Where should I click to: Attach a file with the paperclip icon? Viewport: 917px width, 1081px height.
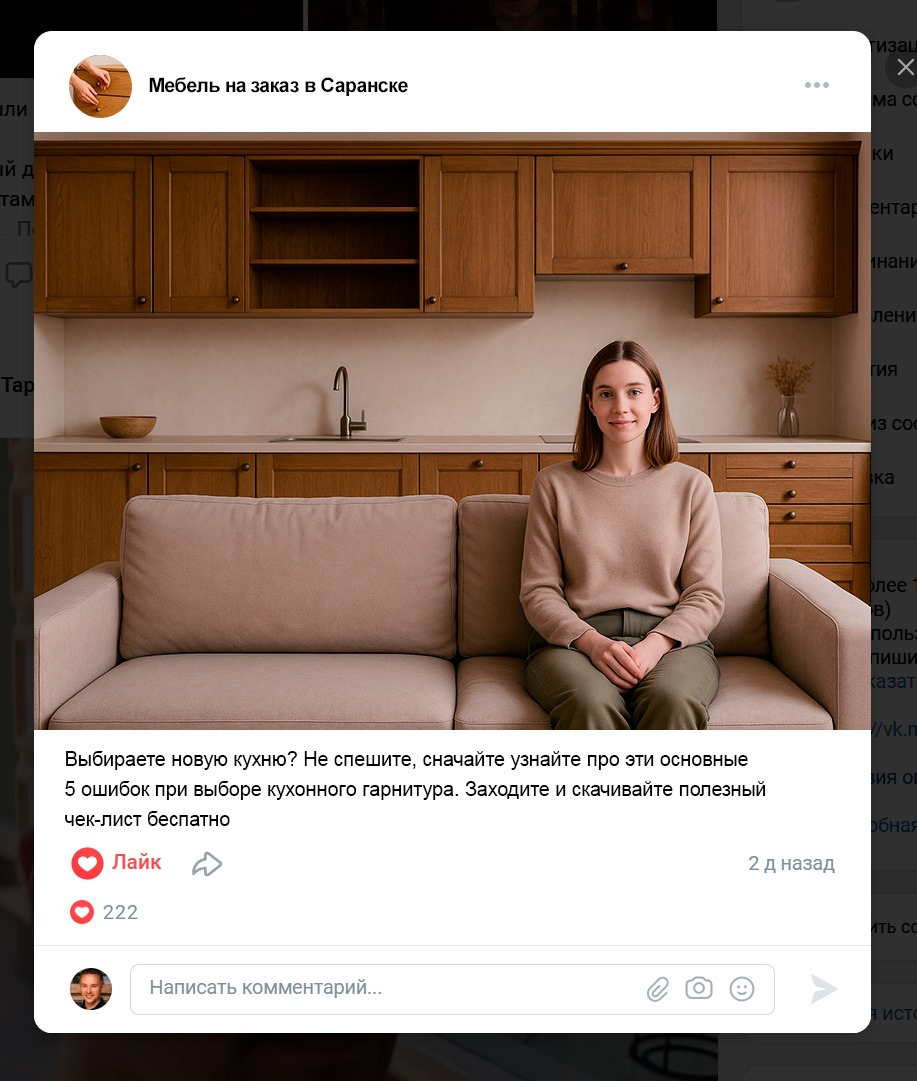658,989
